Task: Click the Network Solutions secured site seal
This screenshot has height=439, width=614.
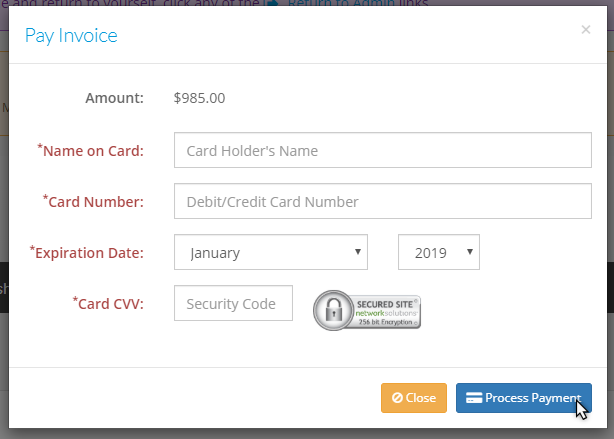Action: point(367,310)
